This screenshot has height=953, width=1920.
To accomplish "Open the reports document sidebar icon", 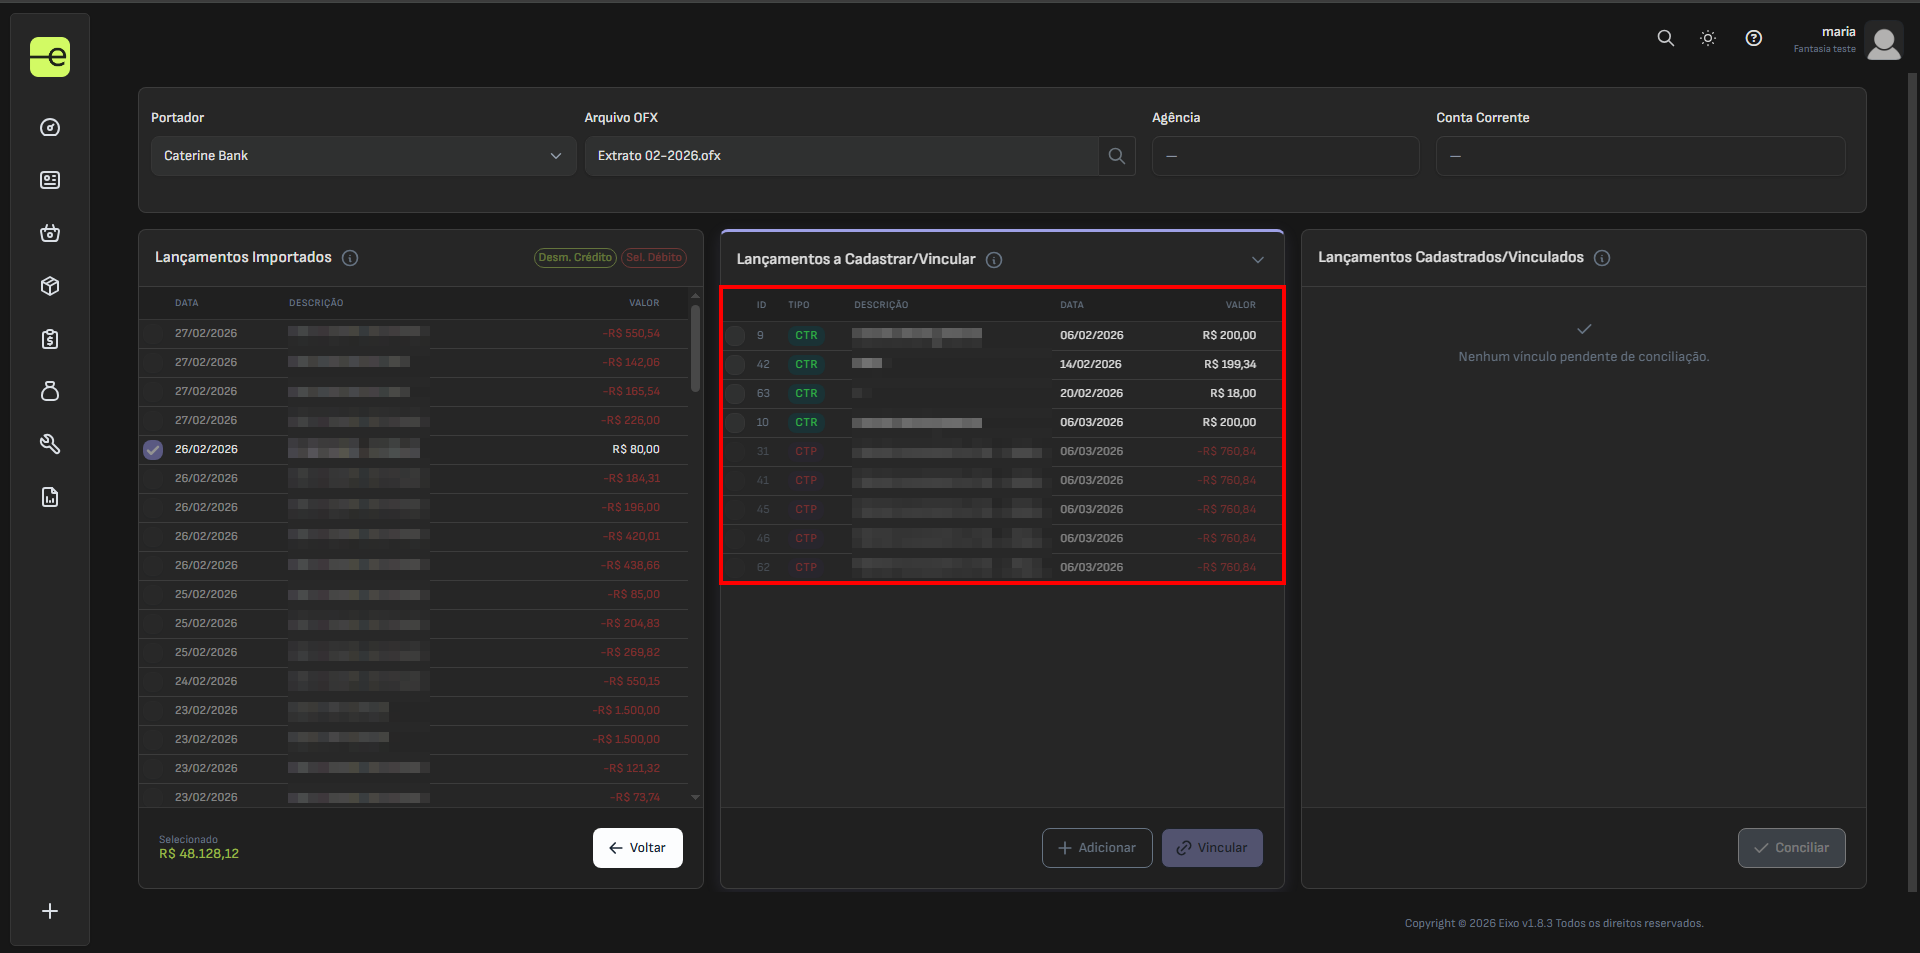I will [50, 497].
